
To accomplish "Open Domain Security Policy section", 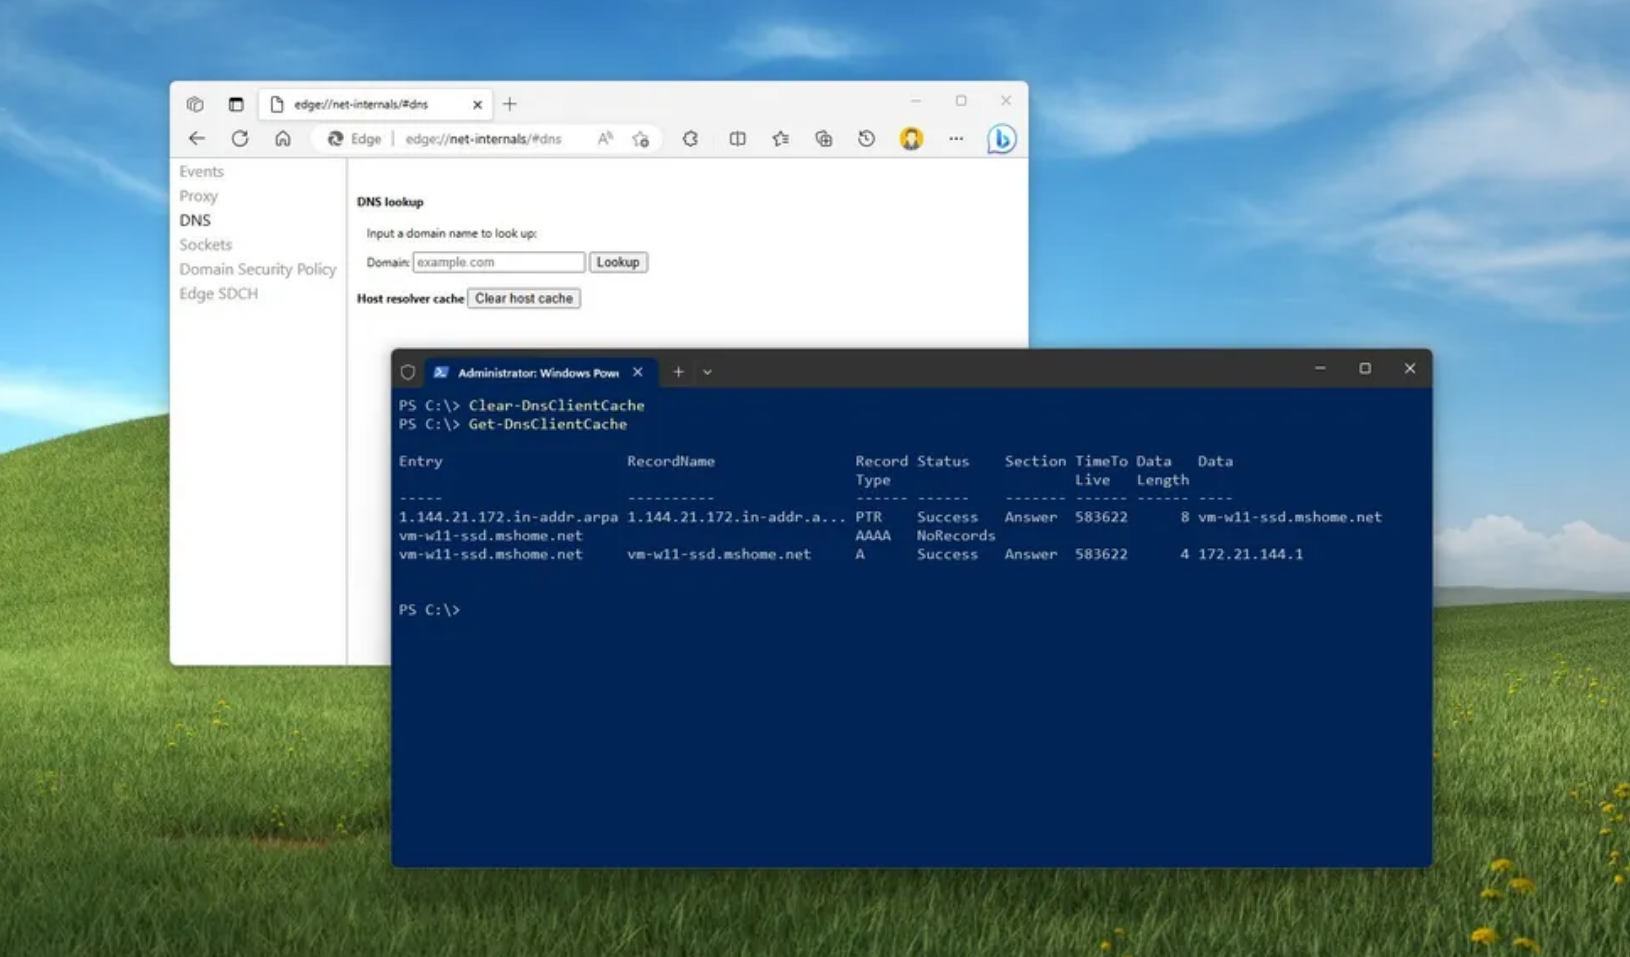I will (x=257, y=269).
